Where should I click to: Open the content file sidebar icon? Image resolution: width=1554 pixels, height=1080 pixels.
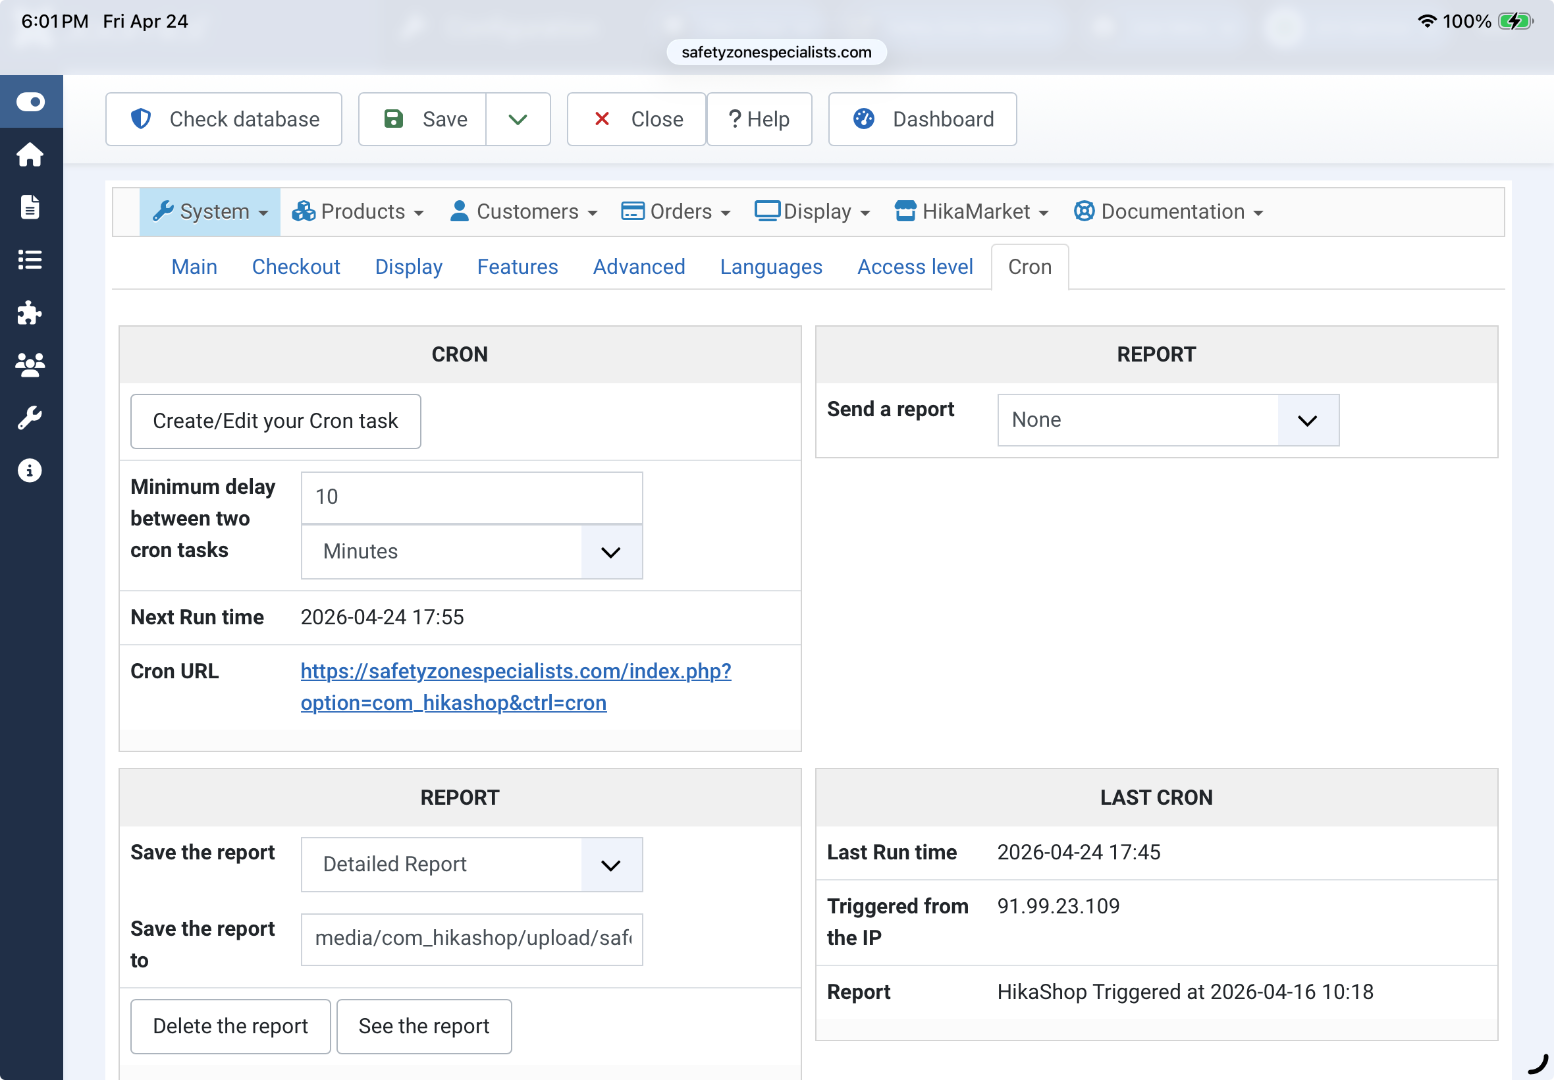30,207
